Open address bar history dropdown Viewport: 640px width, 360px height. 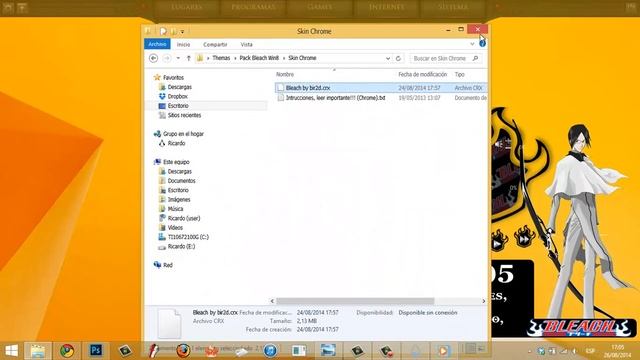[x=388, y=58]
